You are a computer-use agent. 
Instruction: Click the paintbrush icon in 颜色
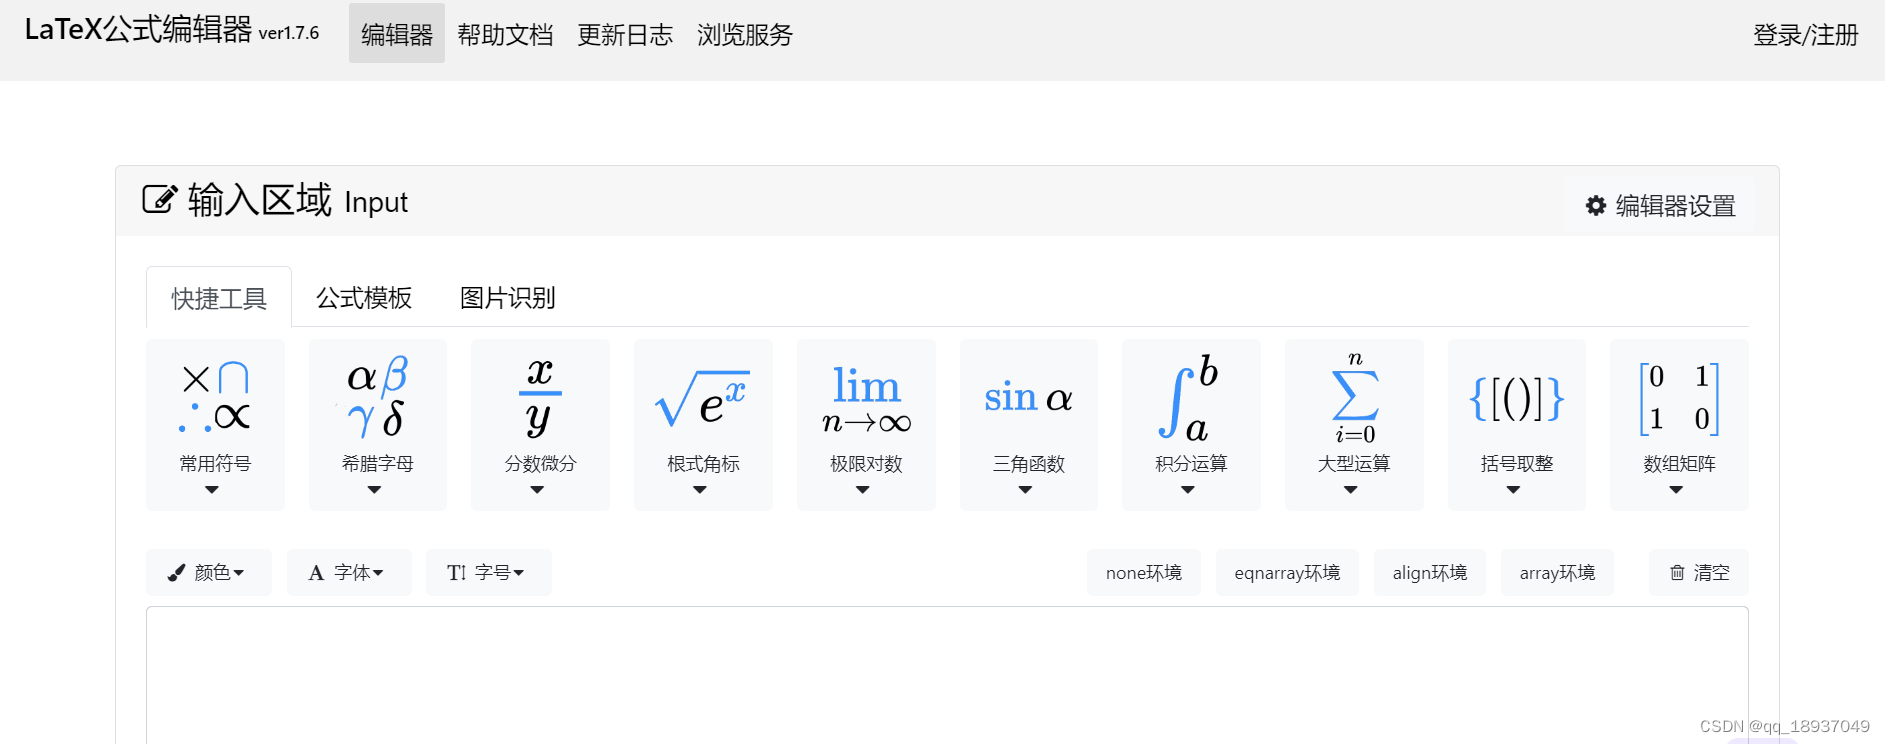pyautogui.click(x=176, y=573)
